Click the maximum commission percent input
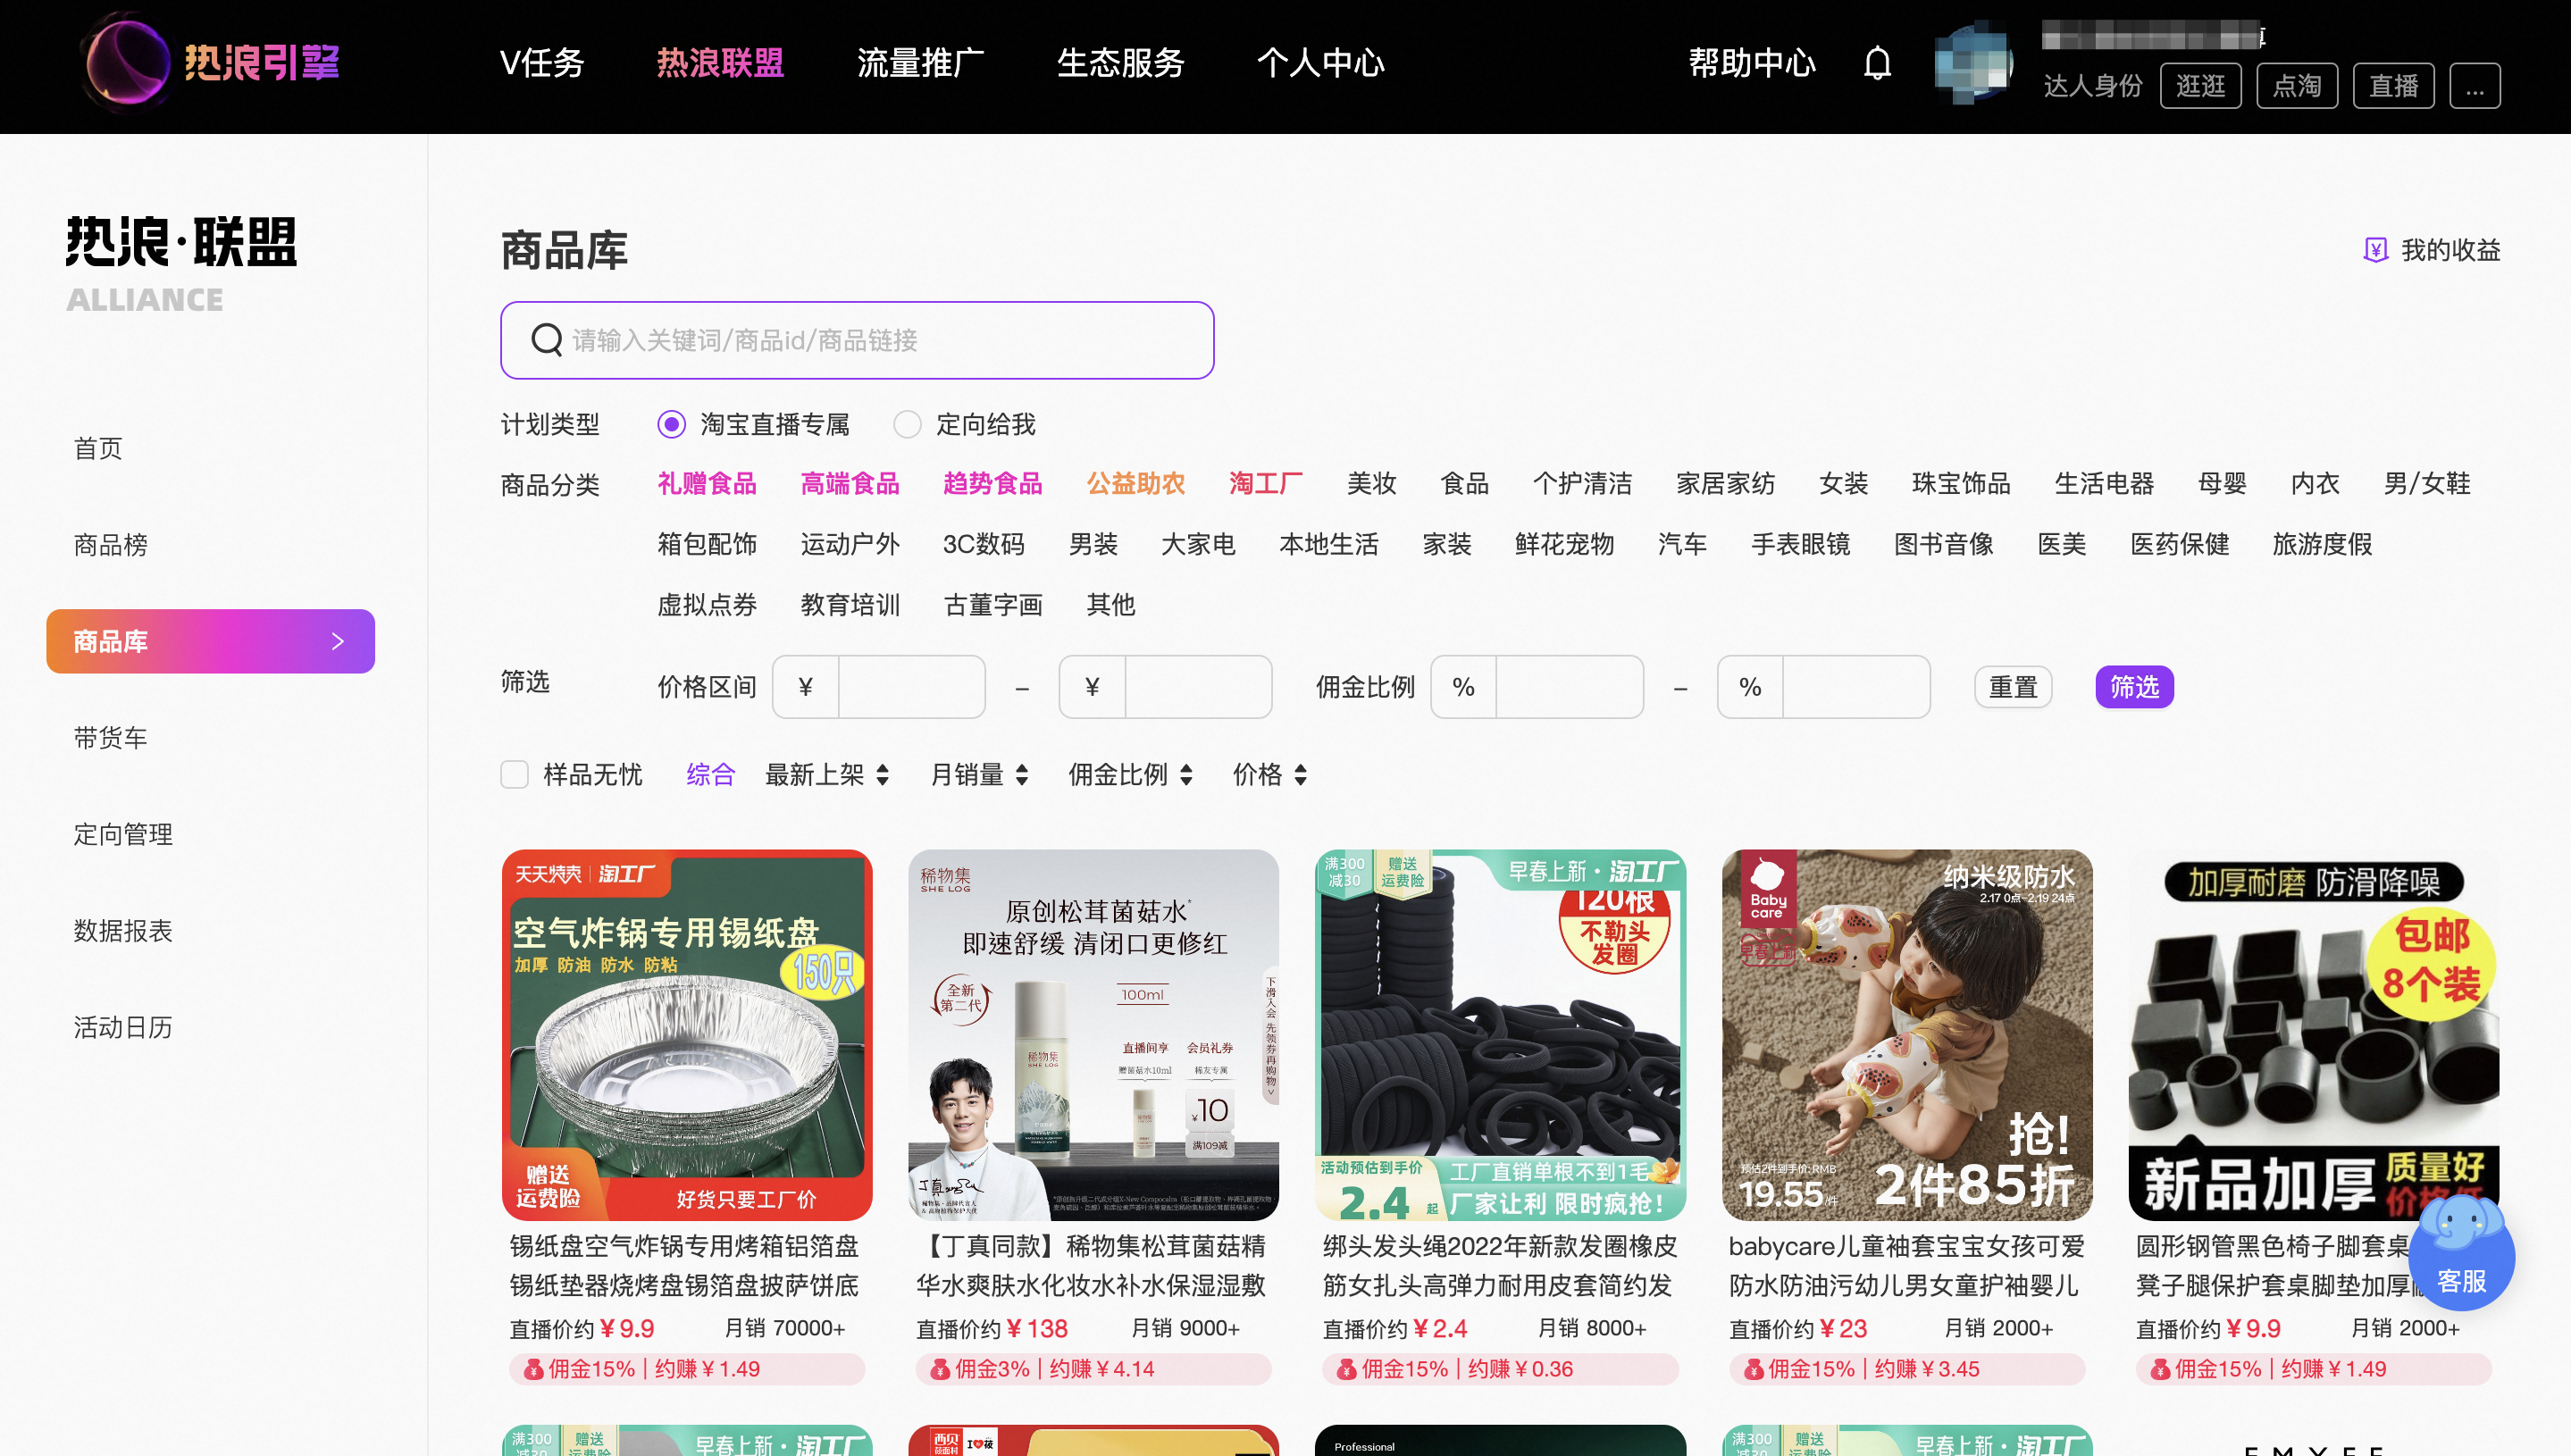Viewport: 2571px width, 1456px height. tap(1856, 687)
